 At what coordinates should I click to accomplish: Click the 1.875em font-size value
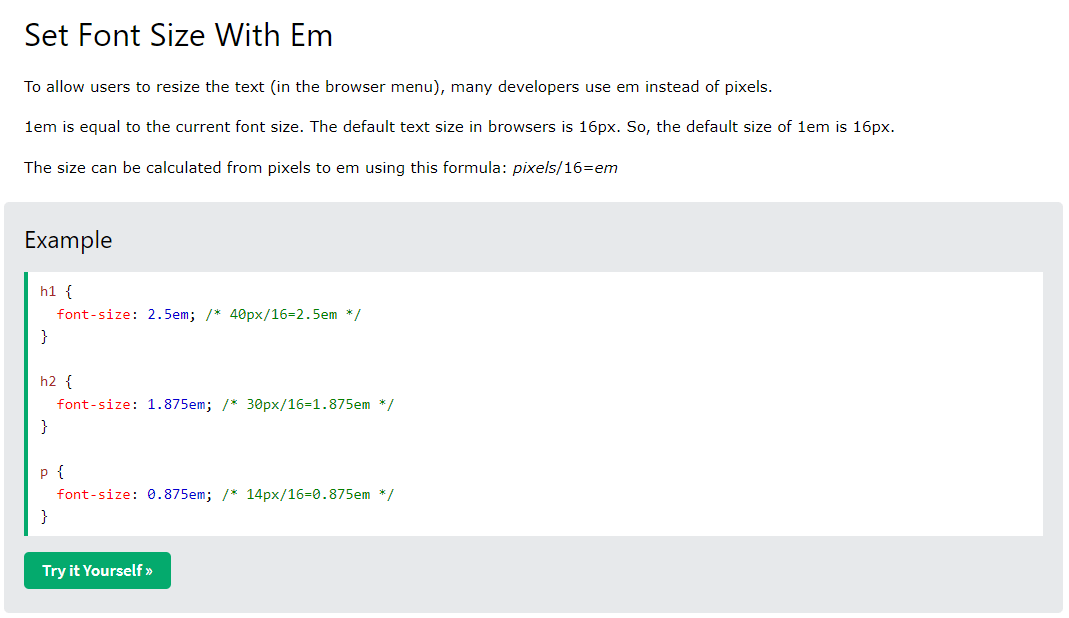click(176, 404)
